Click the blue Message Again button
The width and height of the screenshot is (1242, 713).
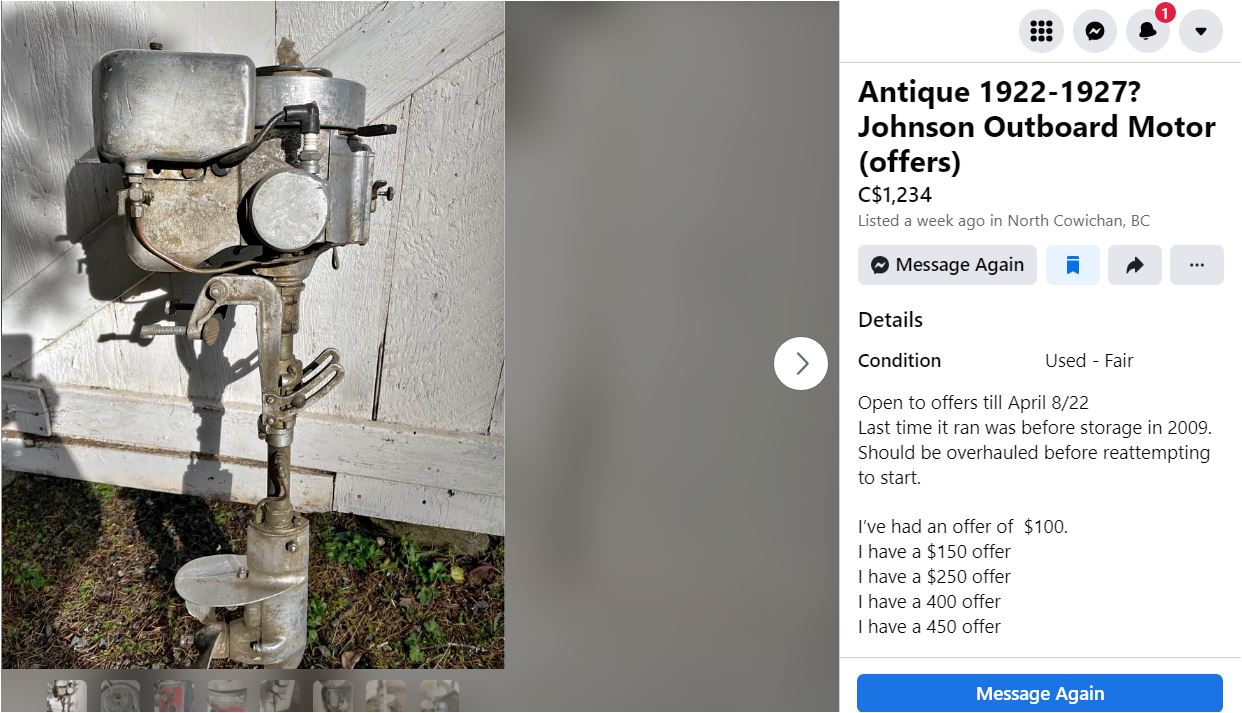[x=1040, y=693]
